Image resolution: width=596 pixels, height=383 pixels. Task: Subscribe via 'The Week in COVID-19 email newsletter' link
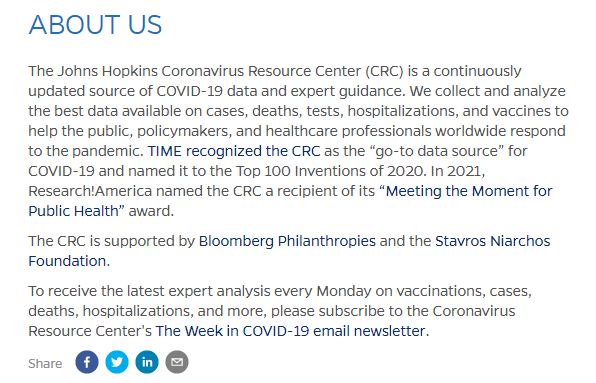click(290, 331)
